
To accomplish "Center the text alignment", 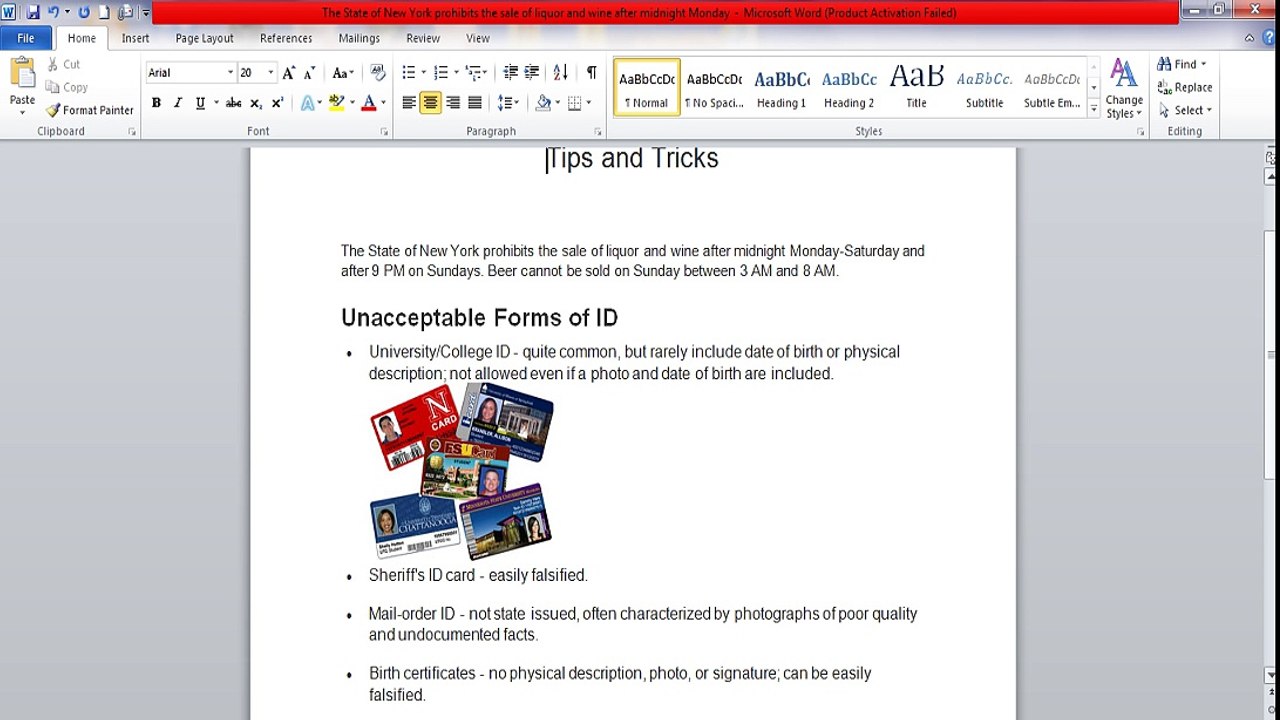I will point(431,103).
